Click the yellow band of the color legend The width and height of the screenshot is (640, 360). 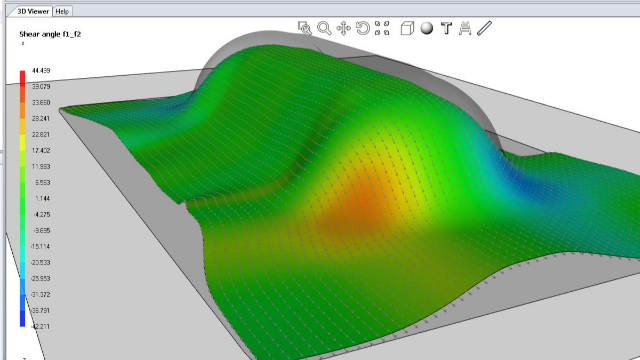coord(22,143)
